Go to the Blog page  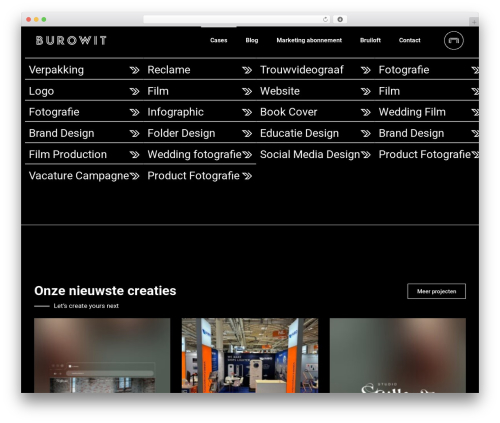click(252, 40)
